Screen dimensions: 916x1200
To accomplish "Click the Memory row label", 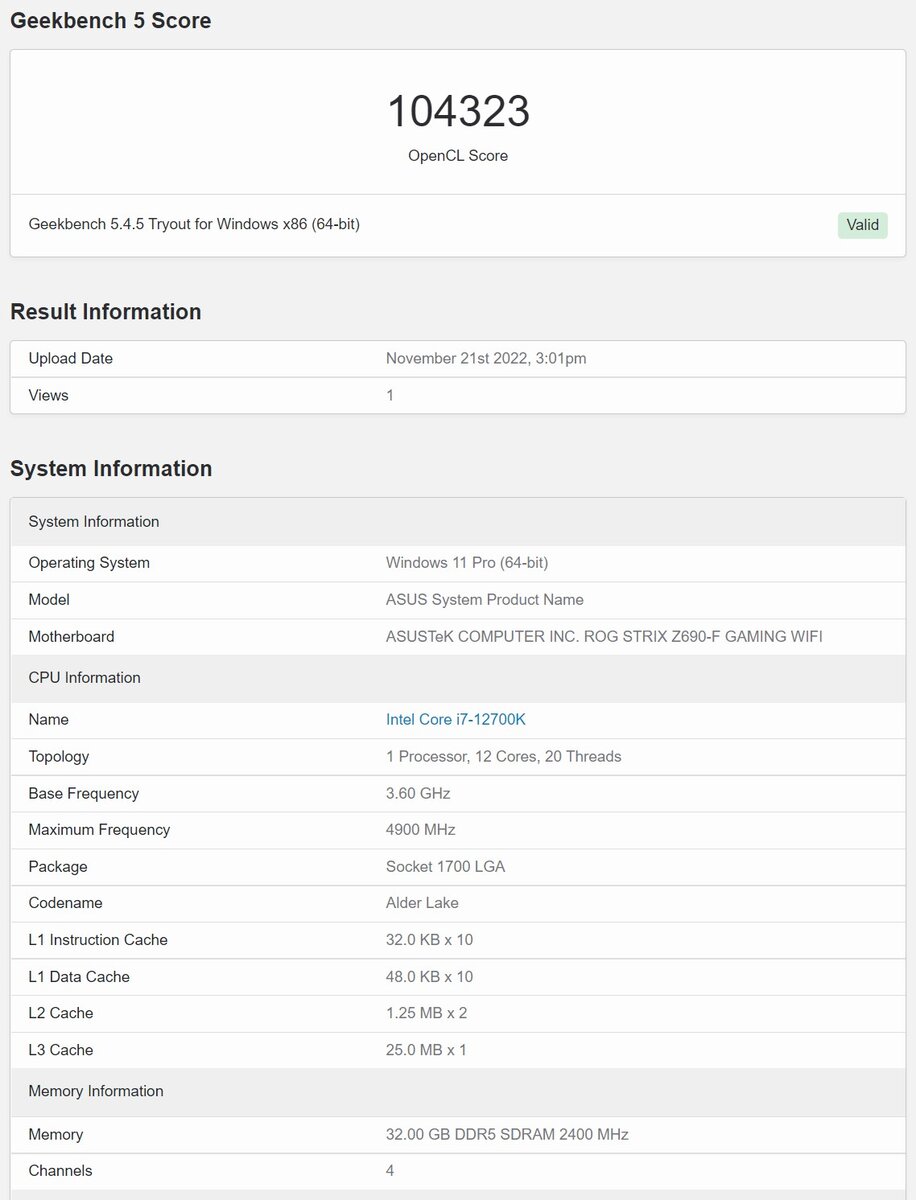I will coord(56,1135).
